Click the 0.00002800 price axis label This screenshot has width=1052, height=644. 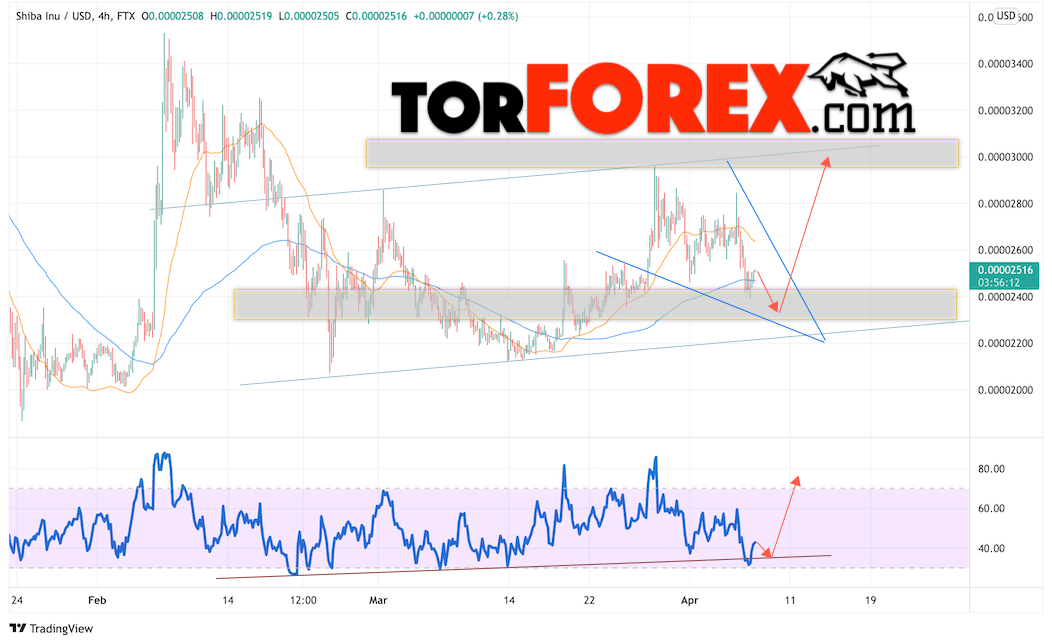(x=1005, y=204)
